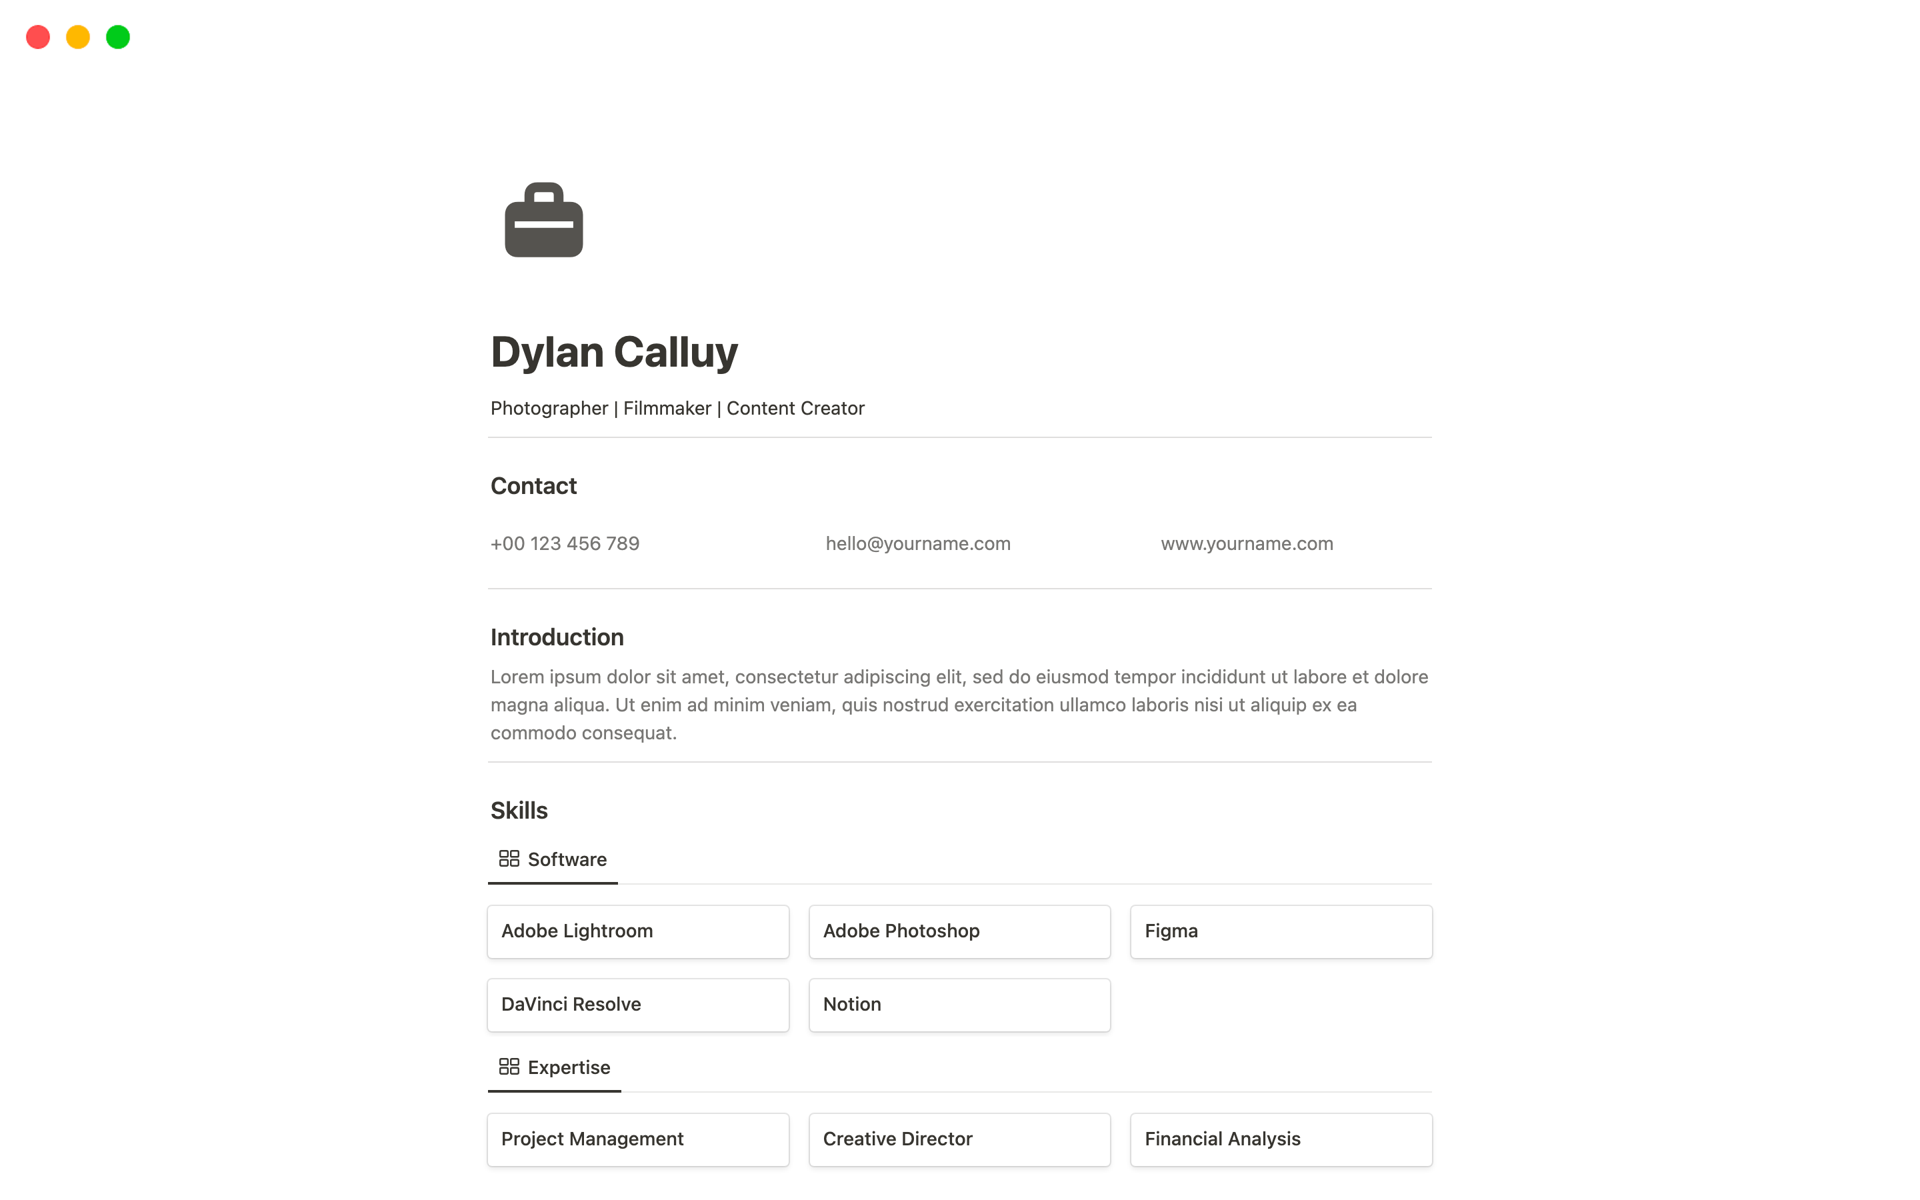Expand the Introduction section
The height and width of the screenshot is (1200, 1920).
click(x=556, y=636)
